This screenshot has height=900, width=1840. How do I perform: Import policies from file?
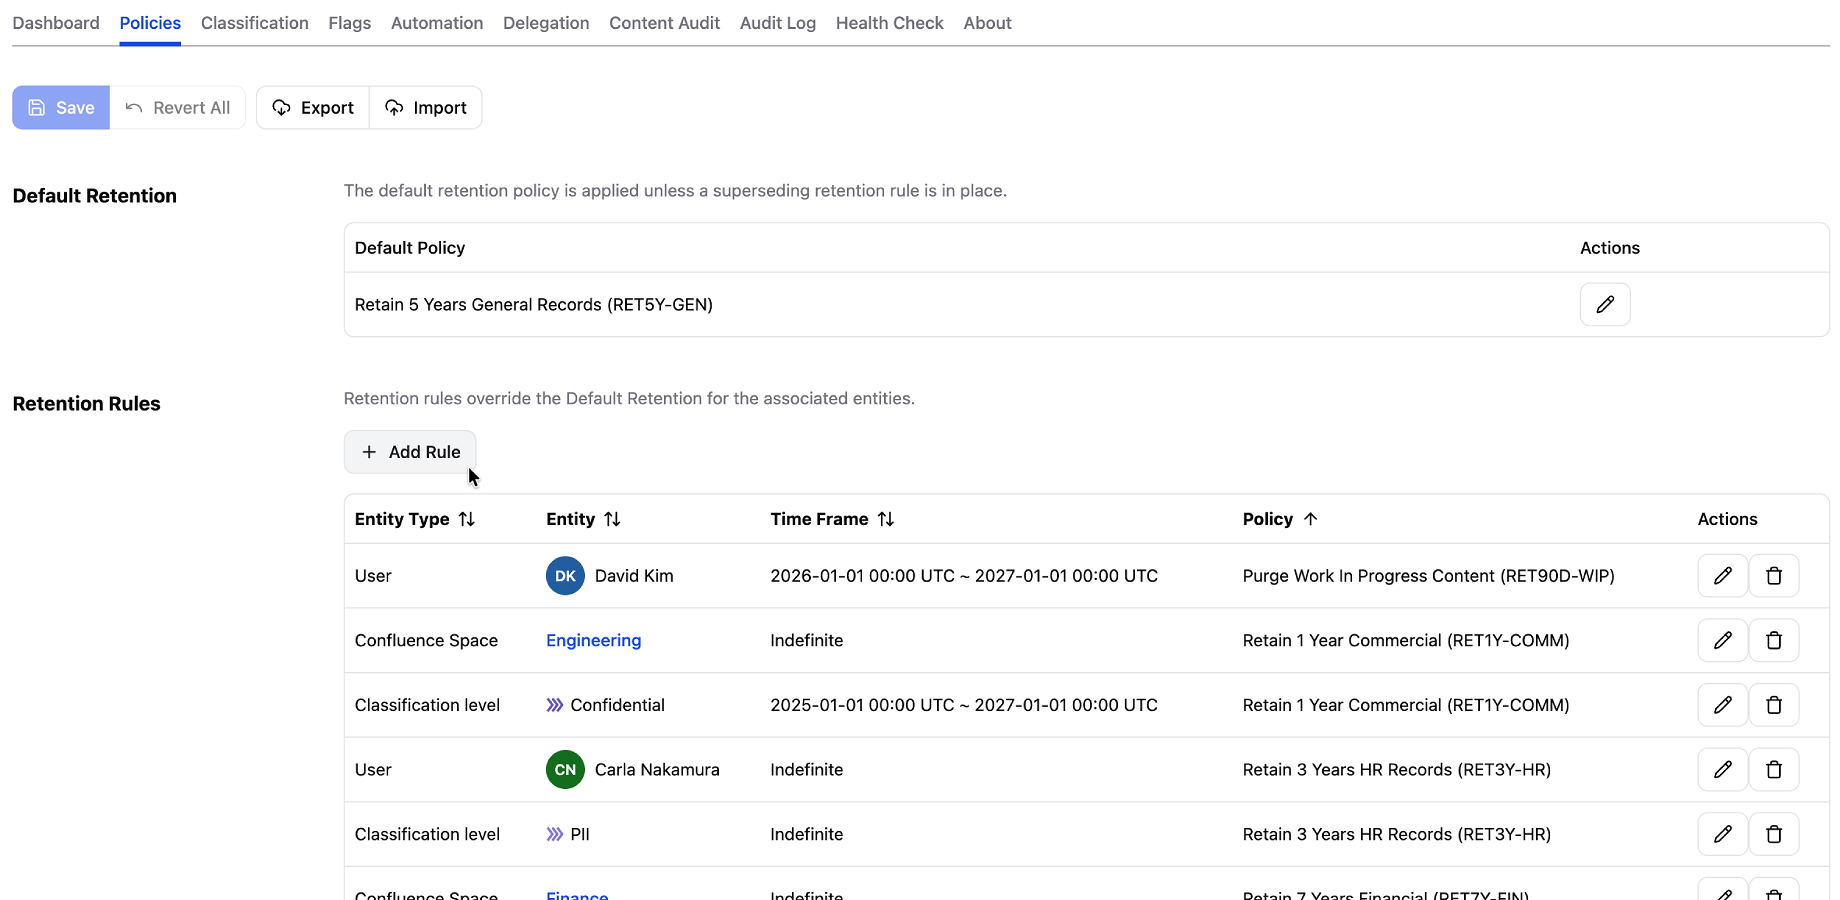[426, 108]
